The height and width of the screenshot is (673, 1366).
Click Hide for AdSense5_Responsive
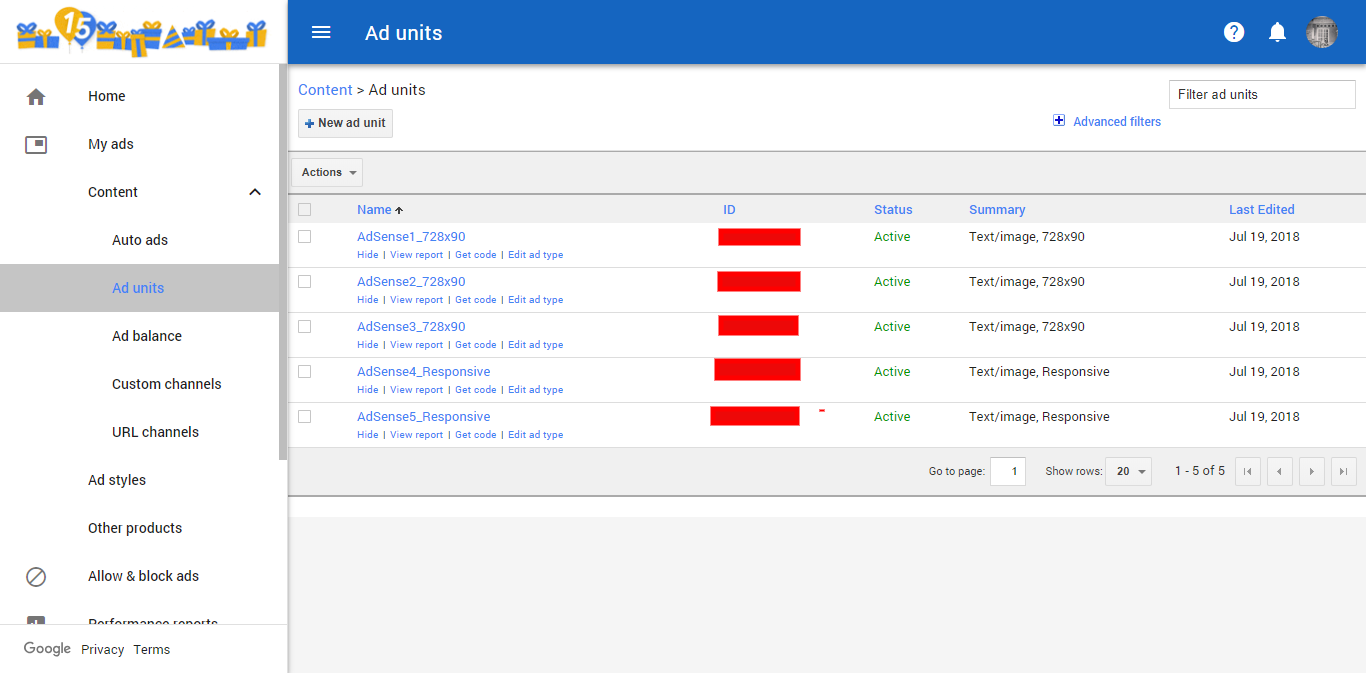coord(368,435)
